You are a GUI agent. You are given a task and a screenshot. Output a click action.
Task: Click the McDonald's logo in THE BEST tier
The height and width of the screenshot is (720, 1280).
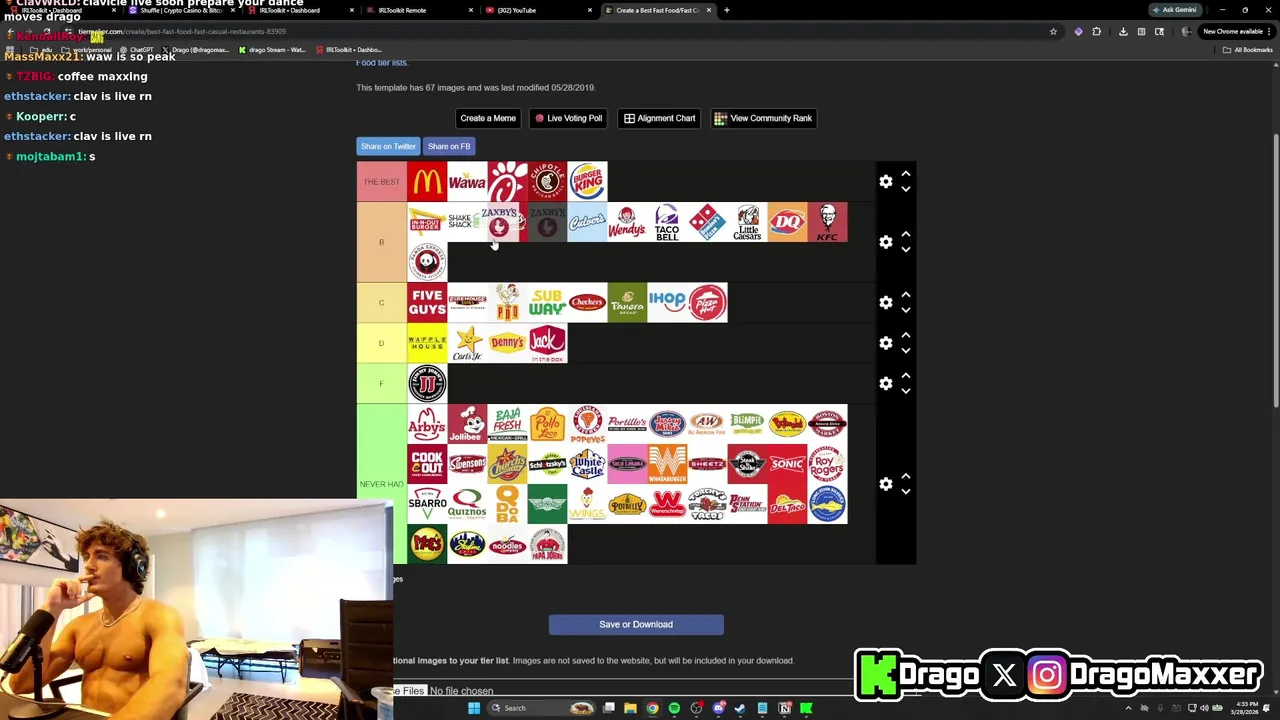pyautogui.click(x=427, y=181)
